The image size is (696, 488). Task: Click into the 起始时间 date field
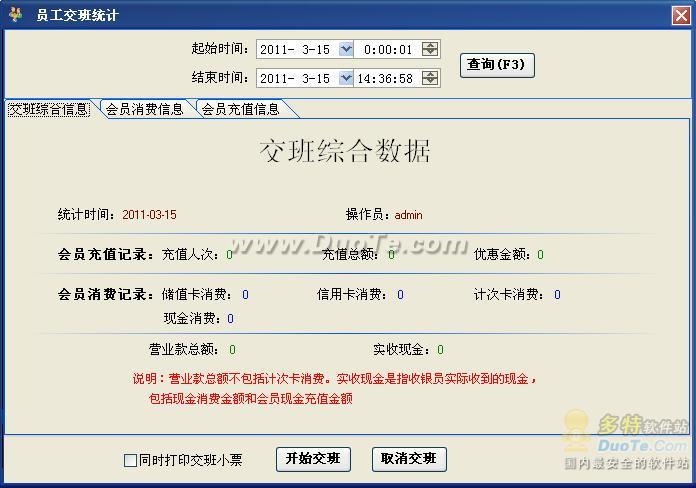(x=297, y=49)
